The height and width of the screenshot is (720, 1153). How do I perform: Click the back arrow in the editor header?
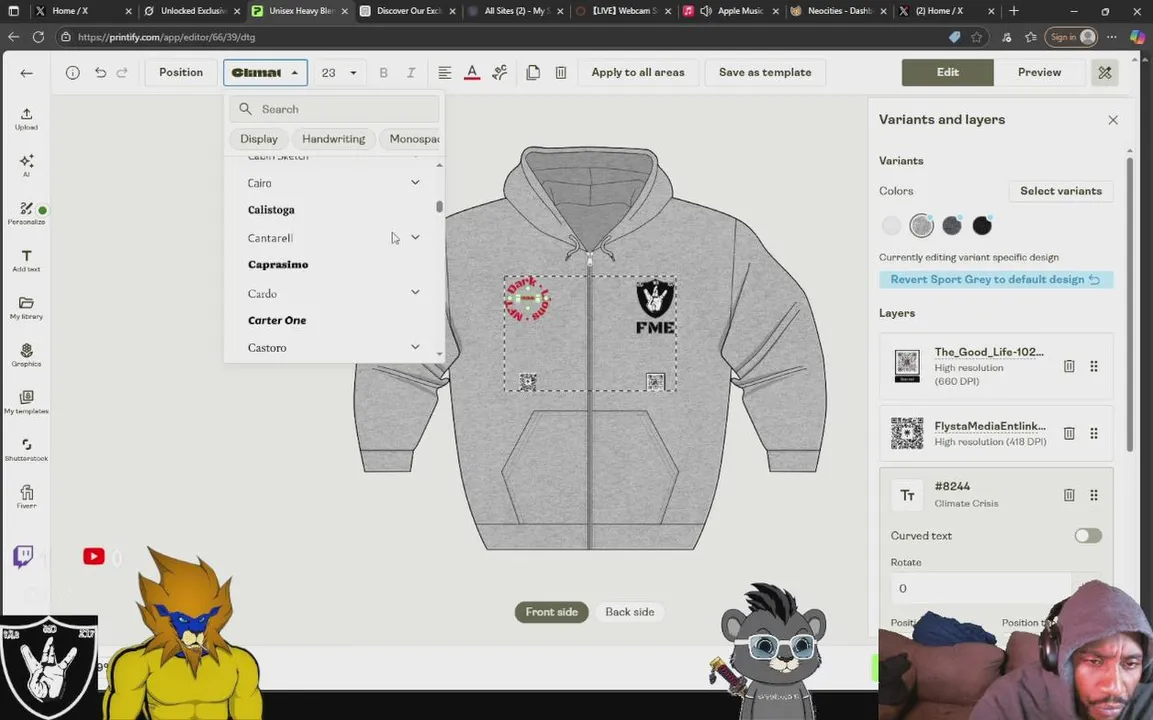click(26, 73)
